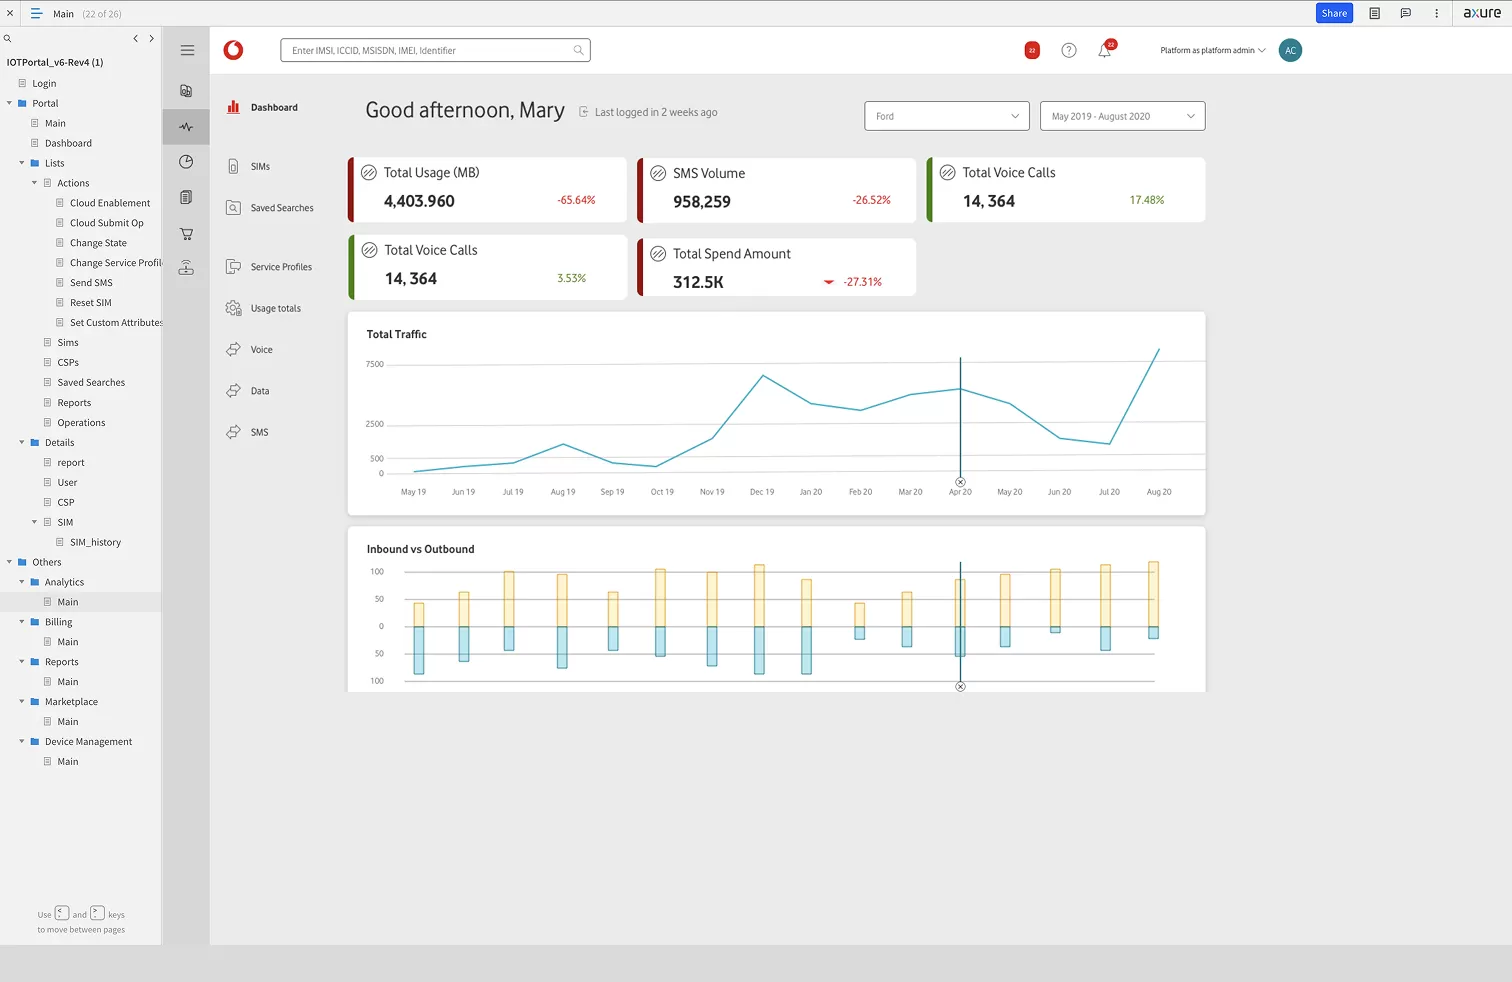The image size is (1512, 982).
Task: Open the hamburger menu above icon rail
Action: pos(187,50)
